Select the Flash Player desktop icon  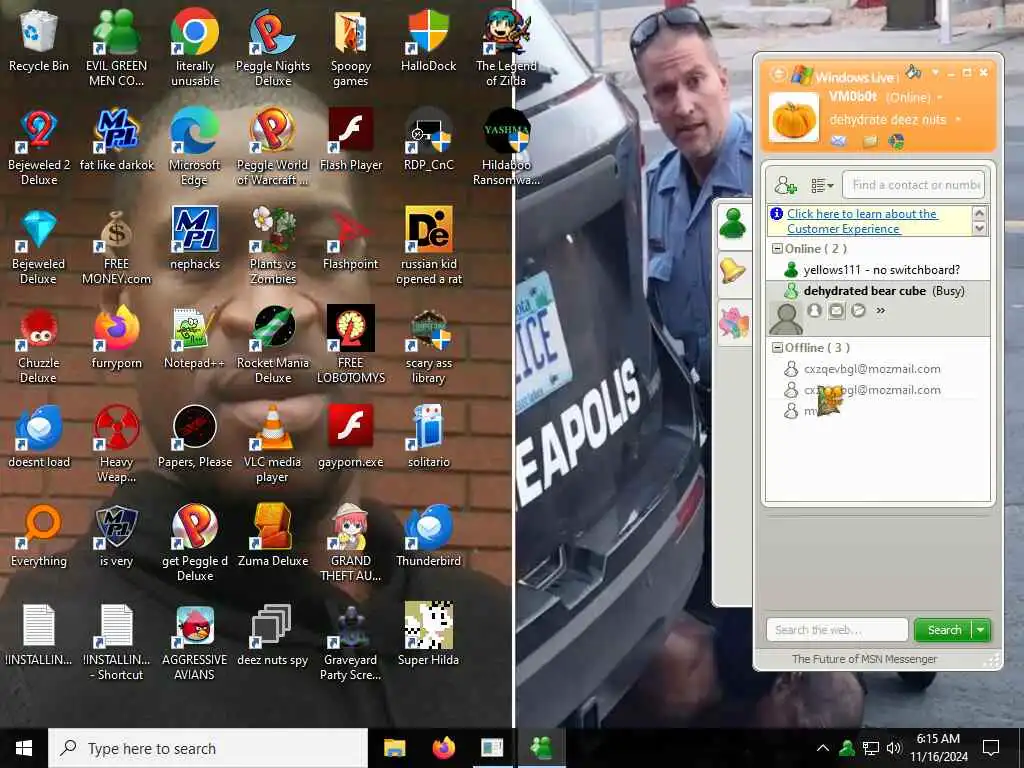click(351, 140)
